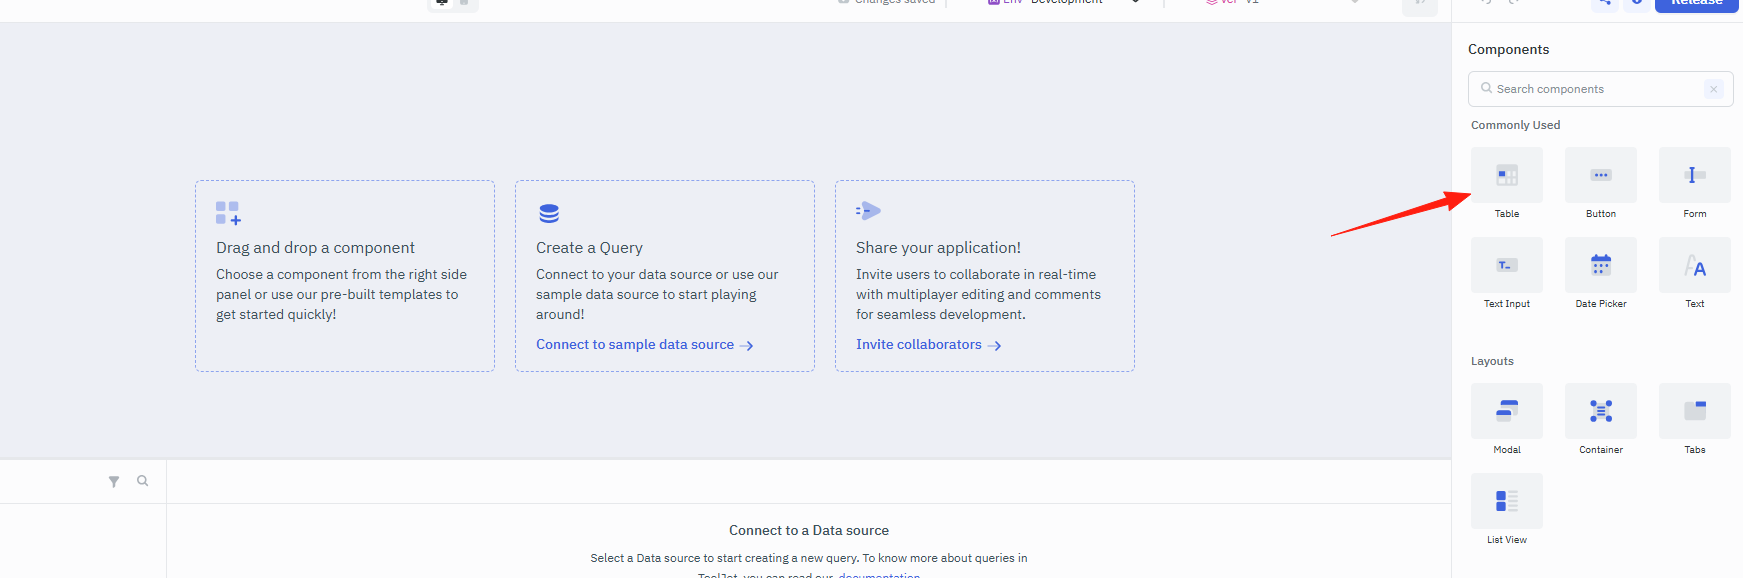Pick the Text component icon

tap(1694, 265)
